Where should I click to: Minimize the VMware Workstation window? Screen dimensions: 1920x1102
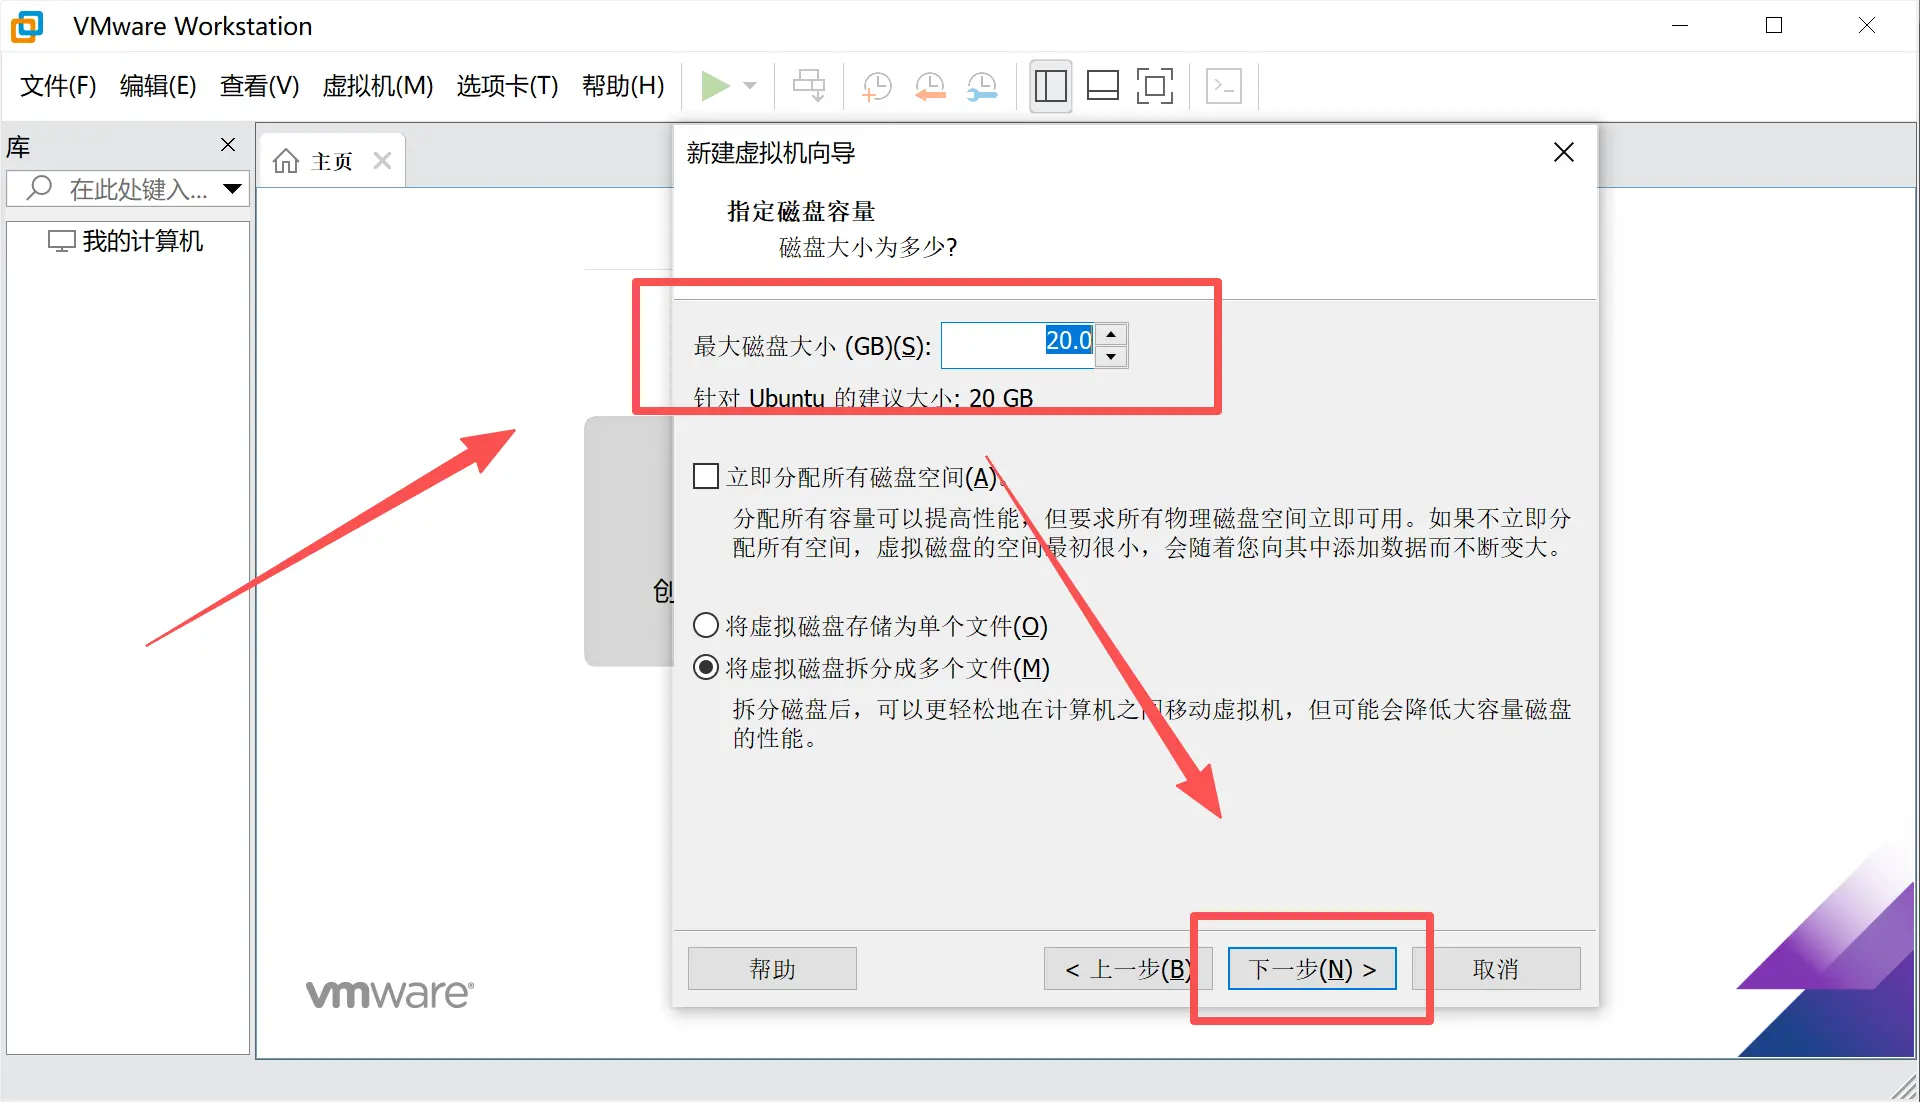(x=1680, y=26)
